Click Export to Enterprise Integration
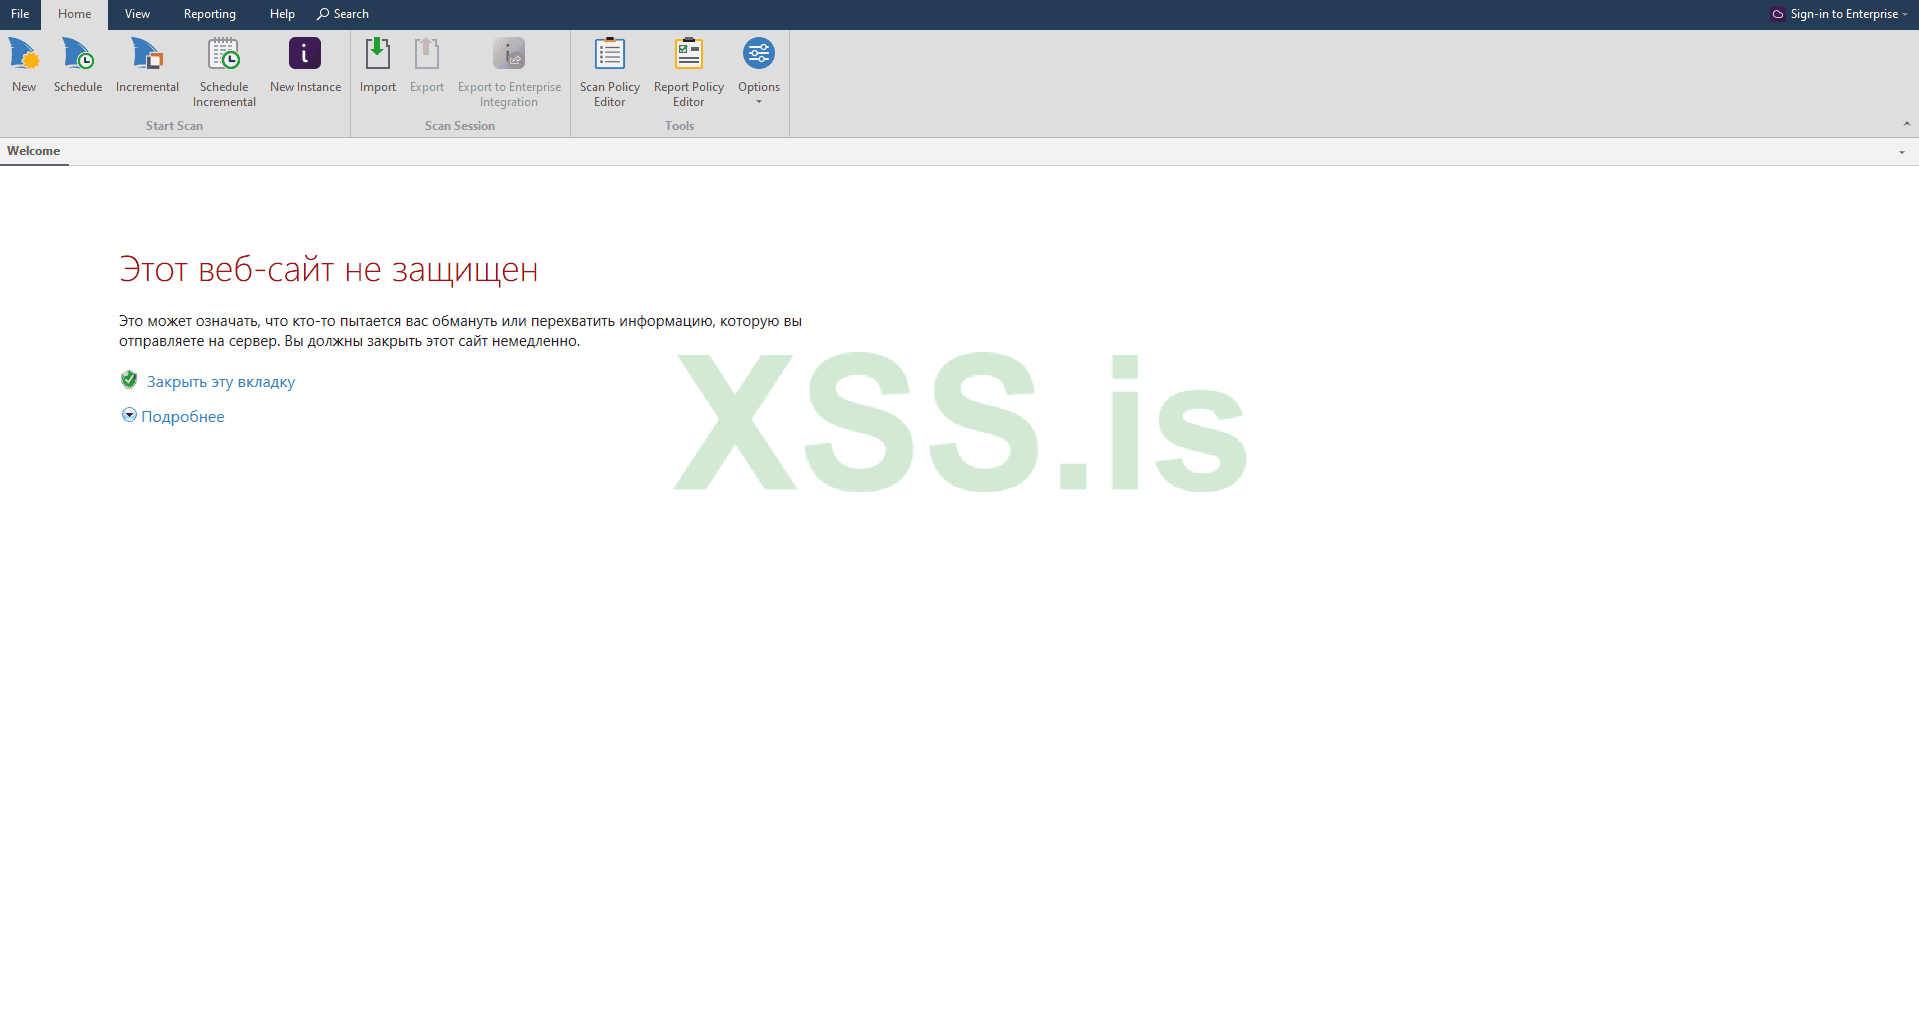Viewport: 1919px width, 1019px height. tap(509, 72)
